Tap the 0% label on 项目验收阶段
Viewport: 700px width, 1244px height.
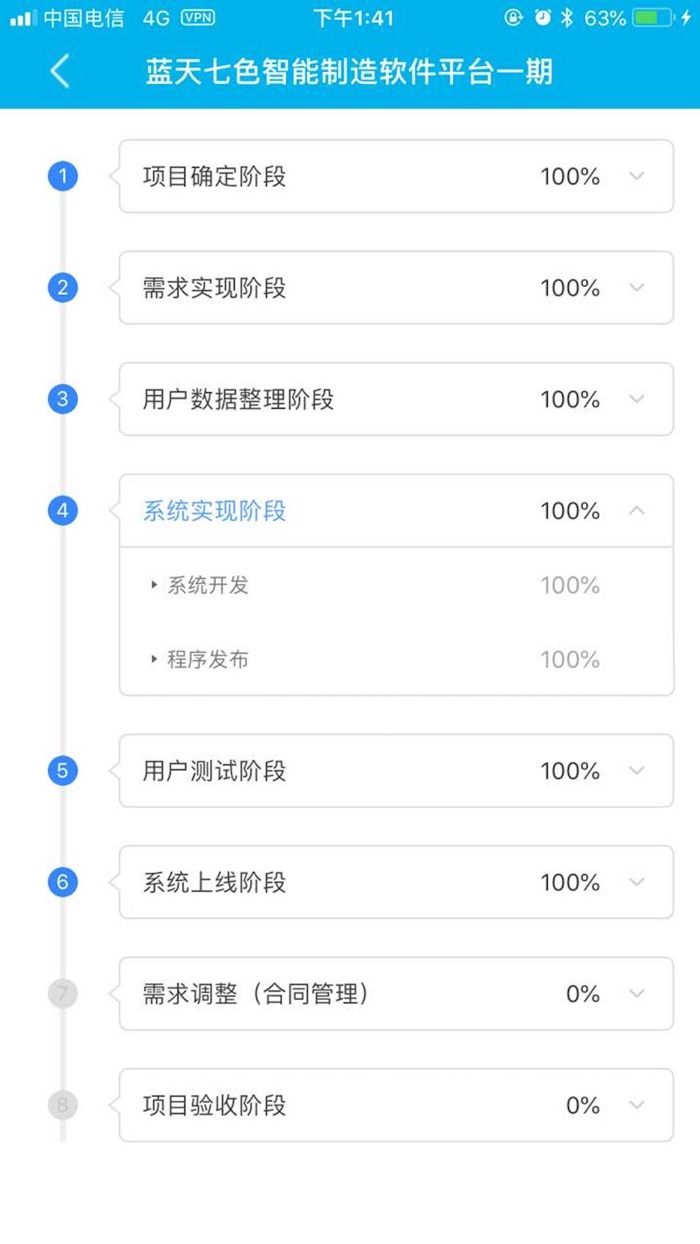pyautogui.click(x=582, y=1105)
